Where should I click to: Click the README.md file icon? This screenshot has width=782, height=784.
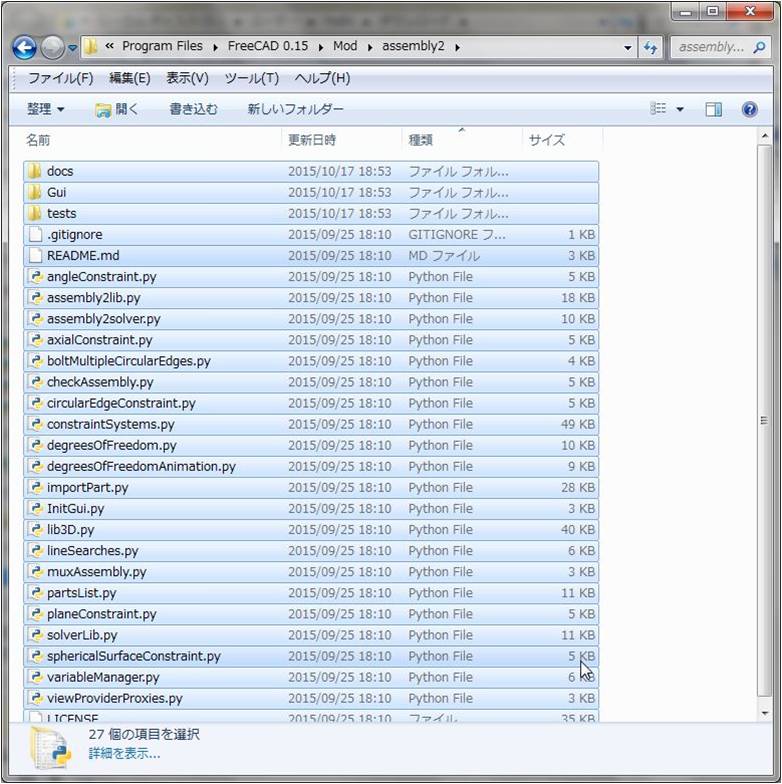point(35,256)
